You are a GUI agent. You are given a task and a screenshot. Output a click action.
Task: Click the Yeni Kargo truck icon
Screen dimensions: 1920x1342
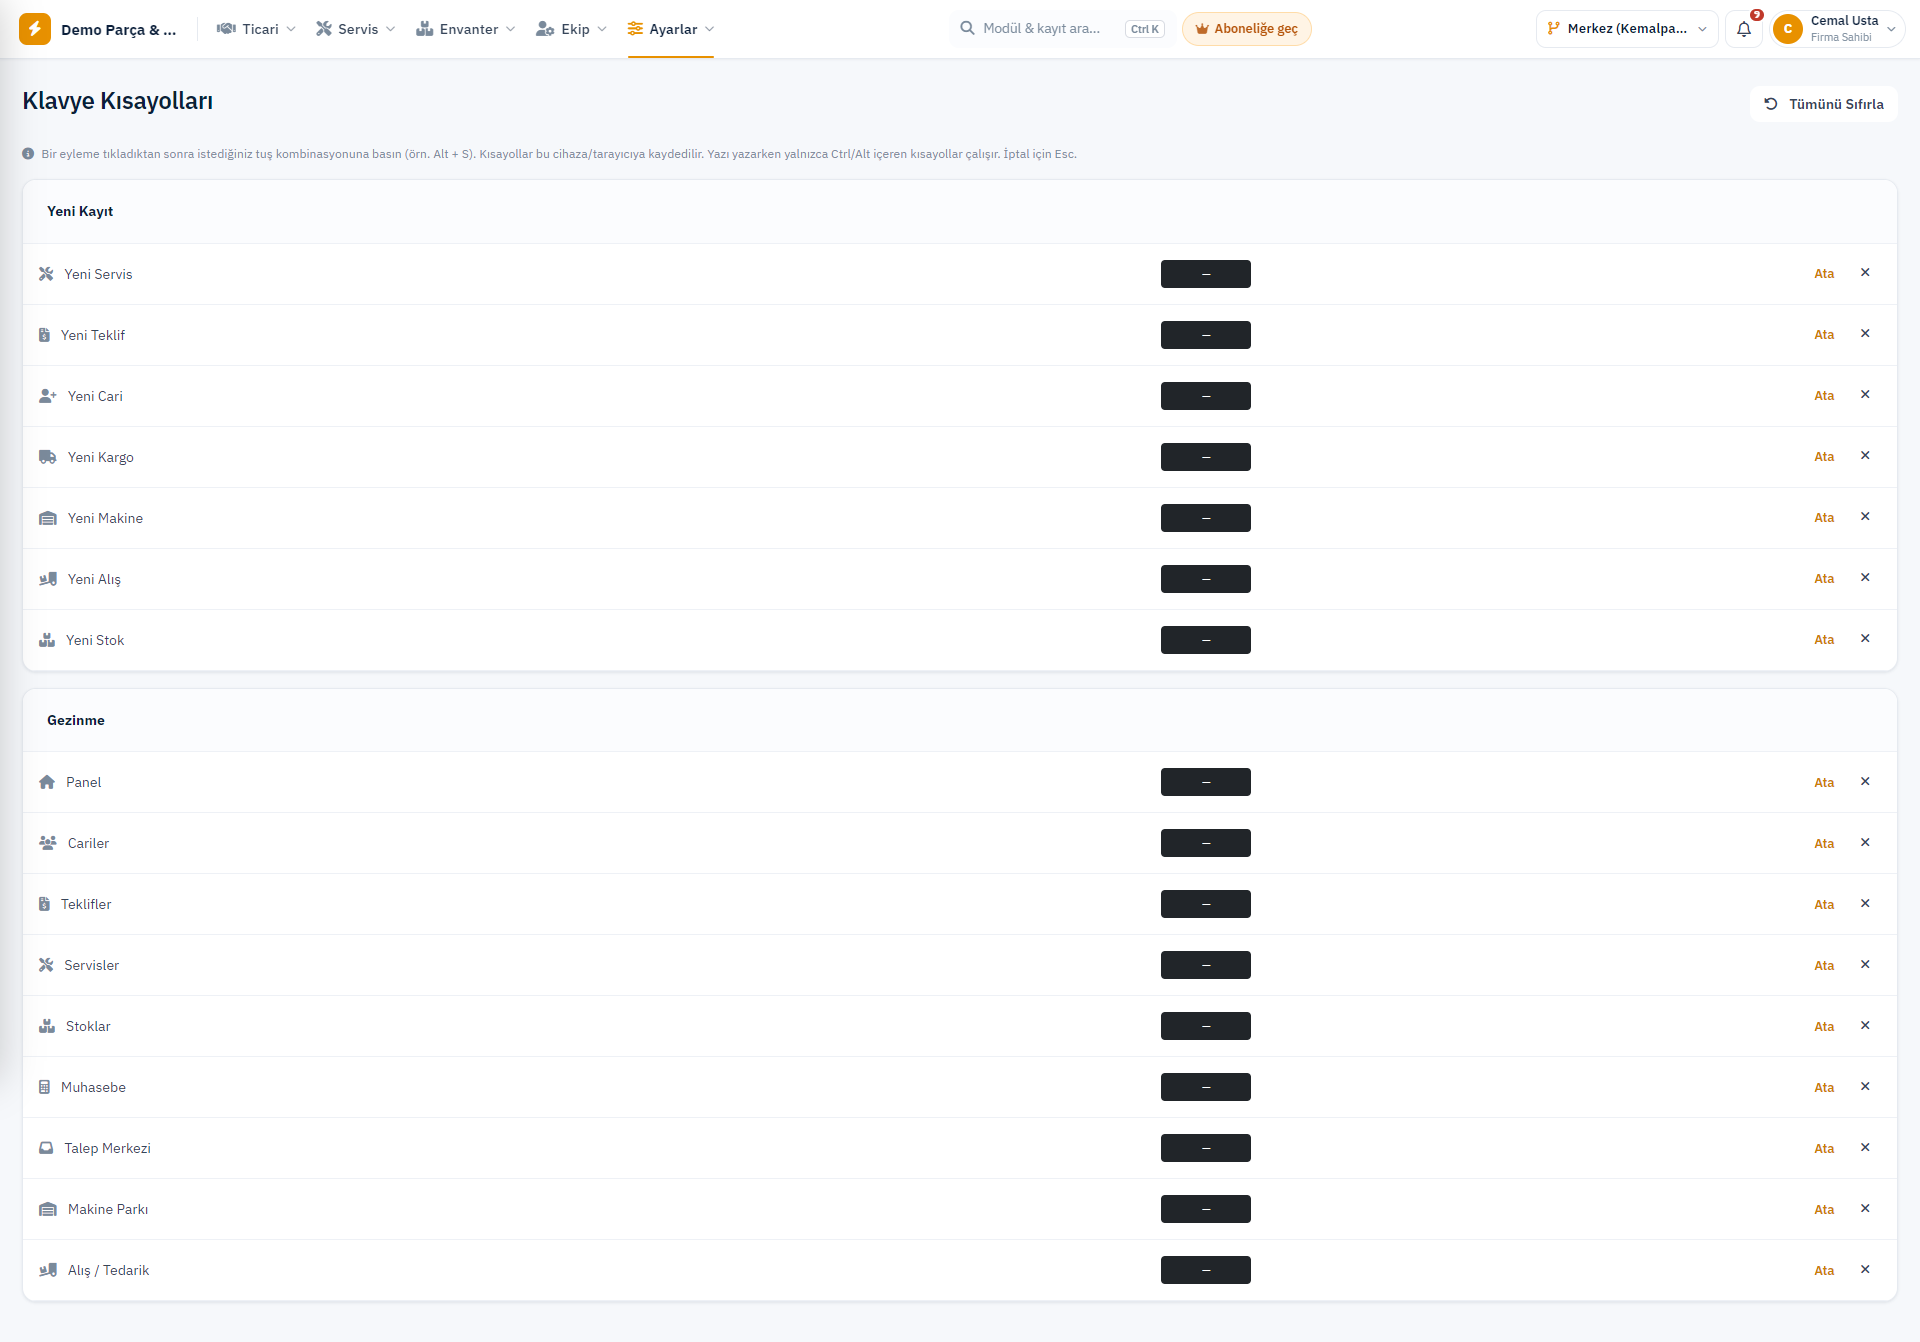point(47,457)
